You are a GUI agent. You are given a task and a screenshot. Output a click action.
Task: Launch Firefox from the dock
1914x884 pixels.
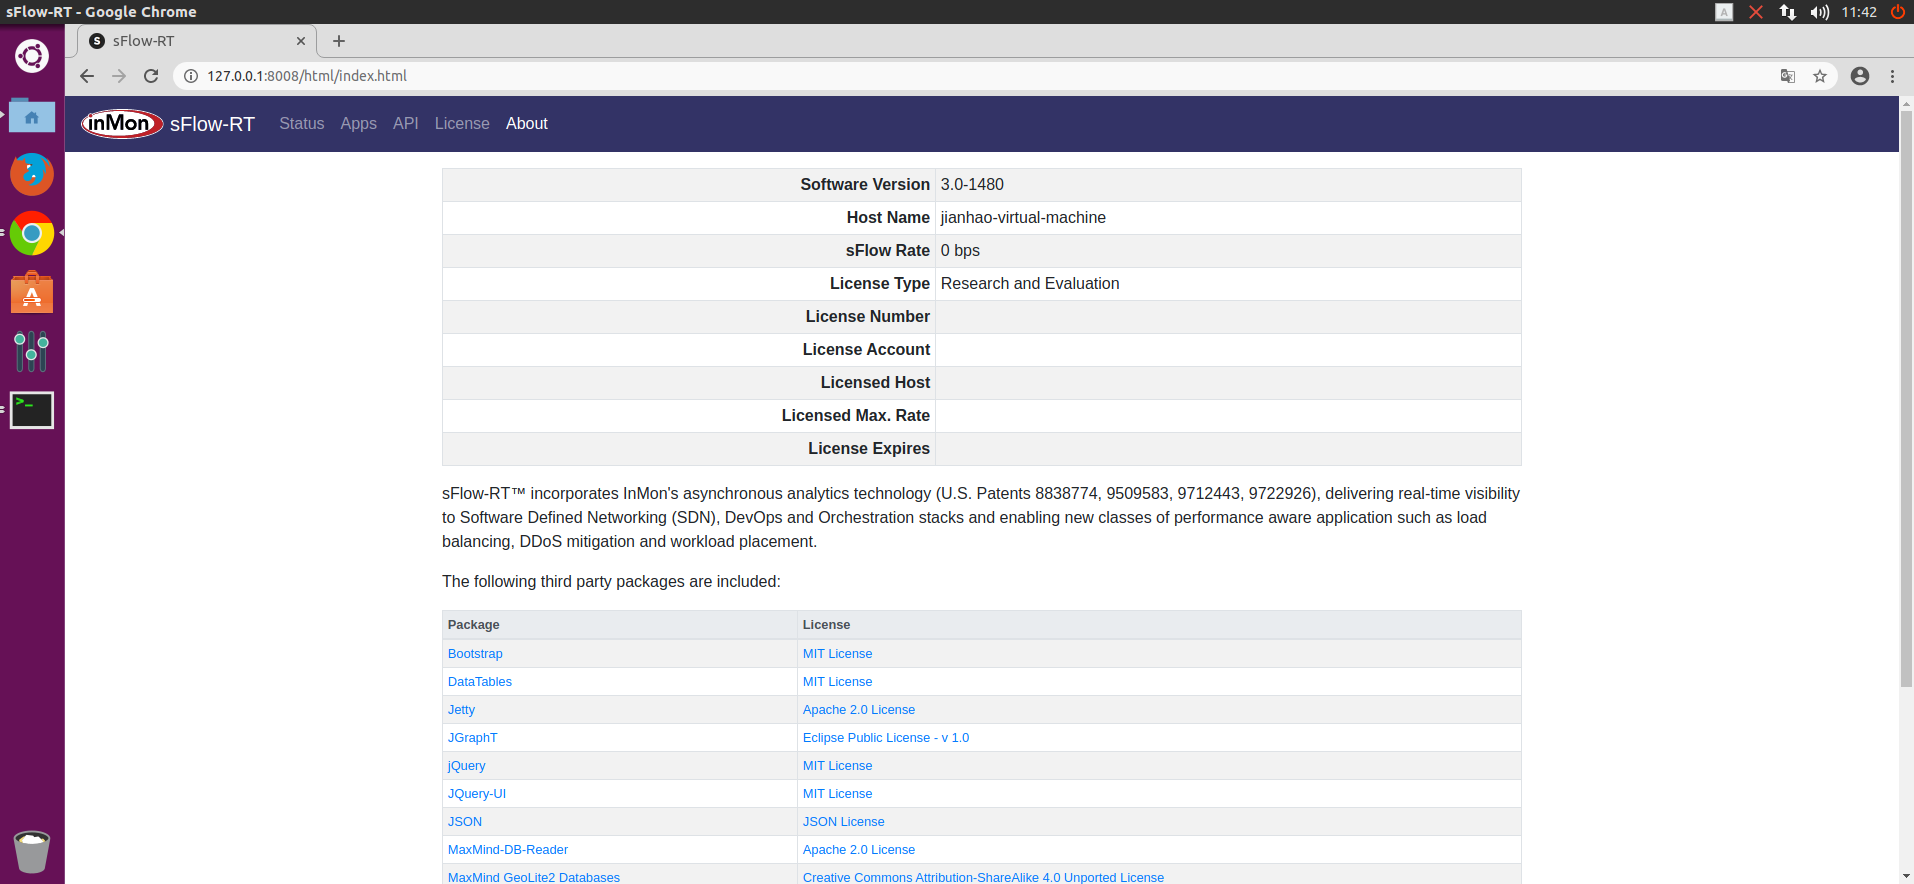(32, 174)
